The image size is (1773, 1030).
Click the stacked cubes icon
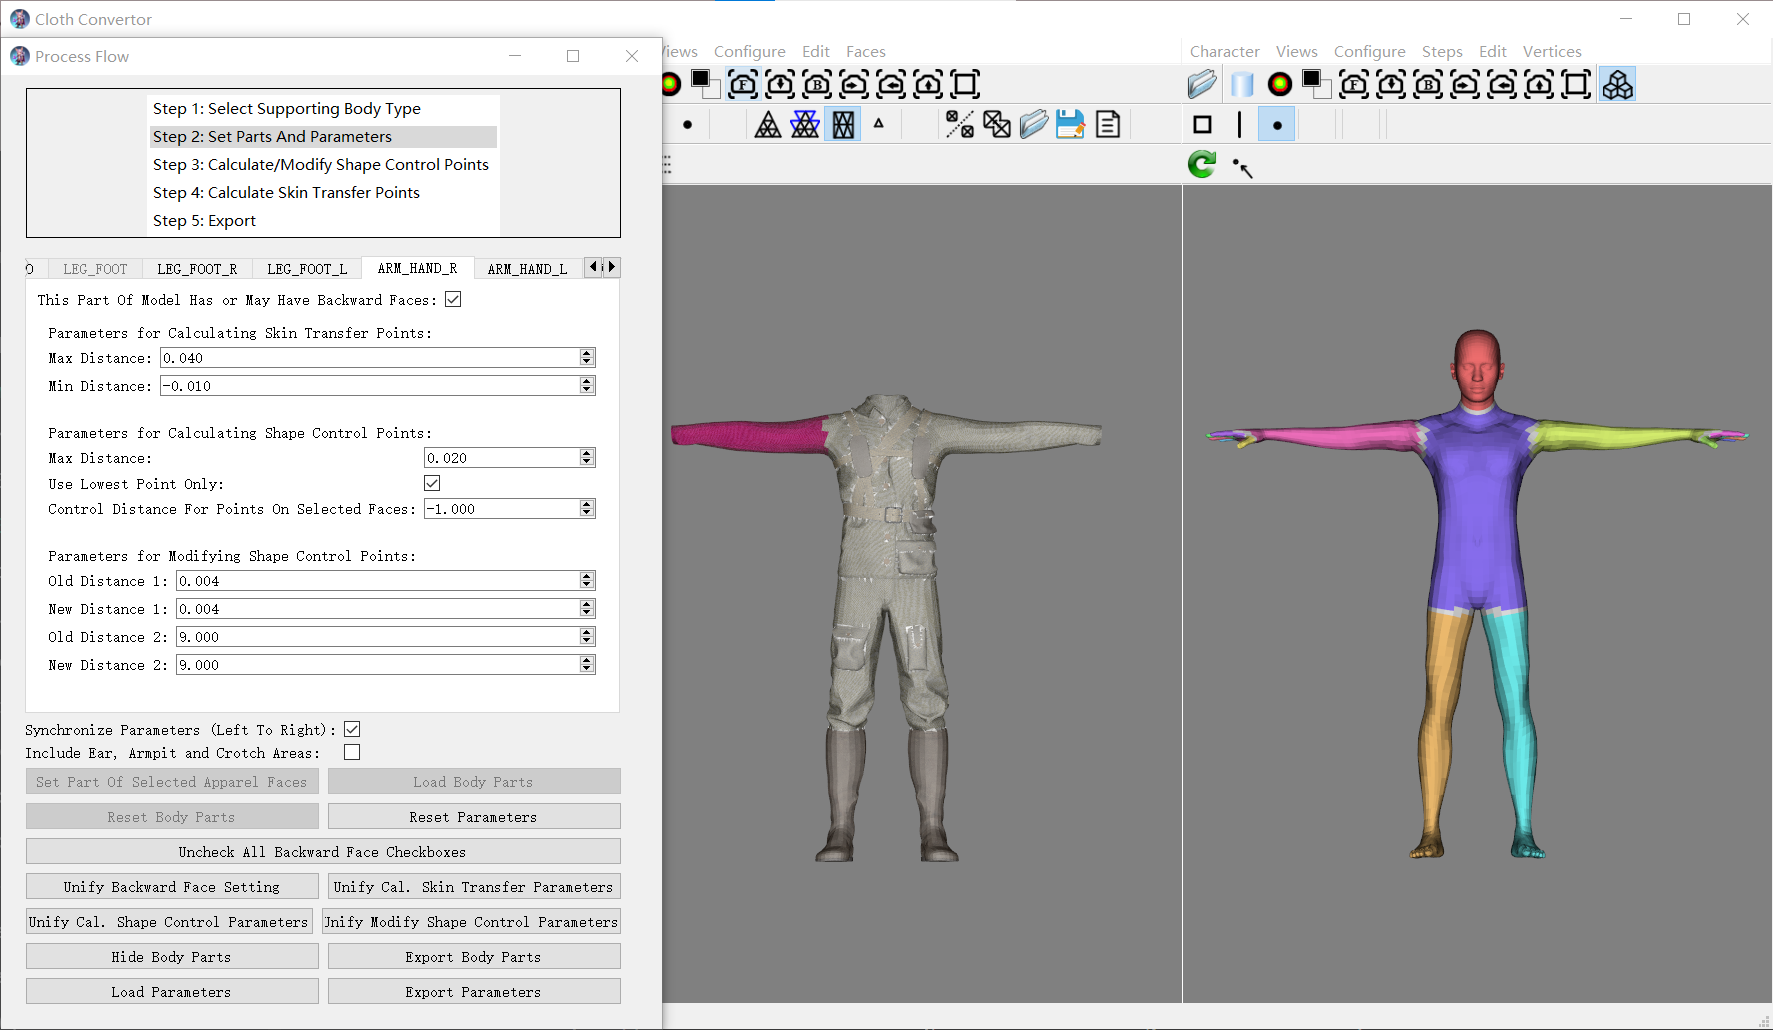pyautogui.click(x=1617, y=85)
